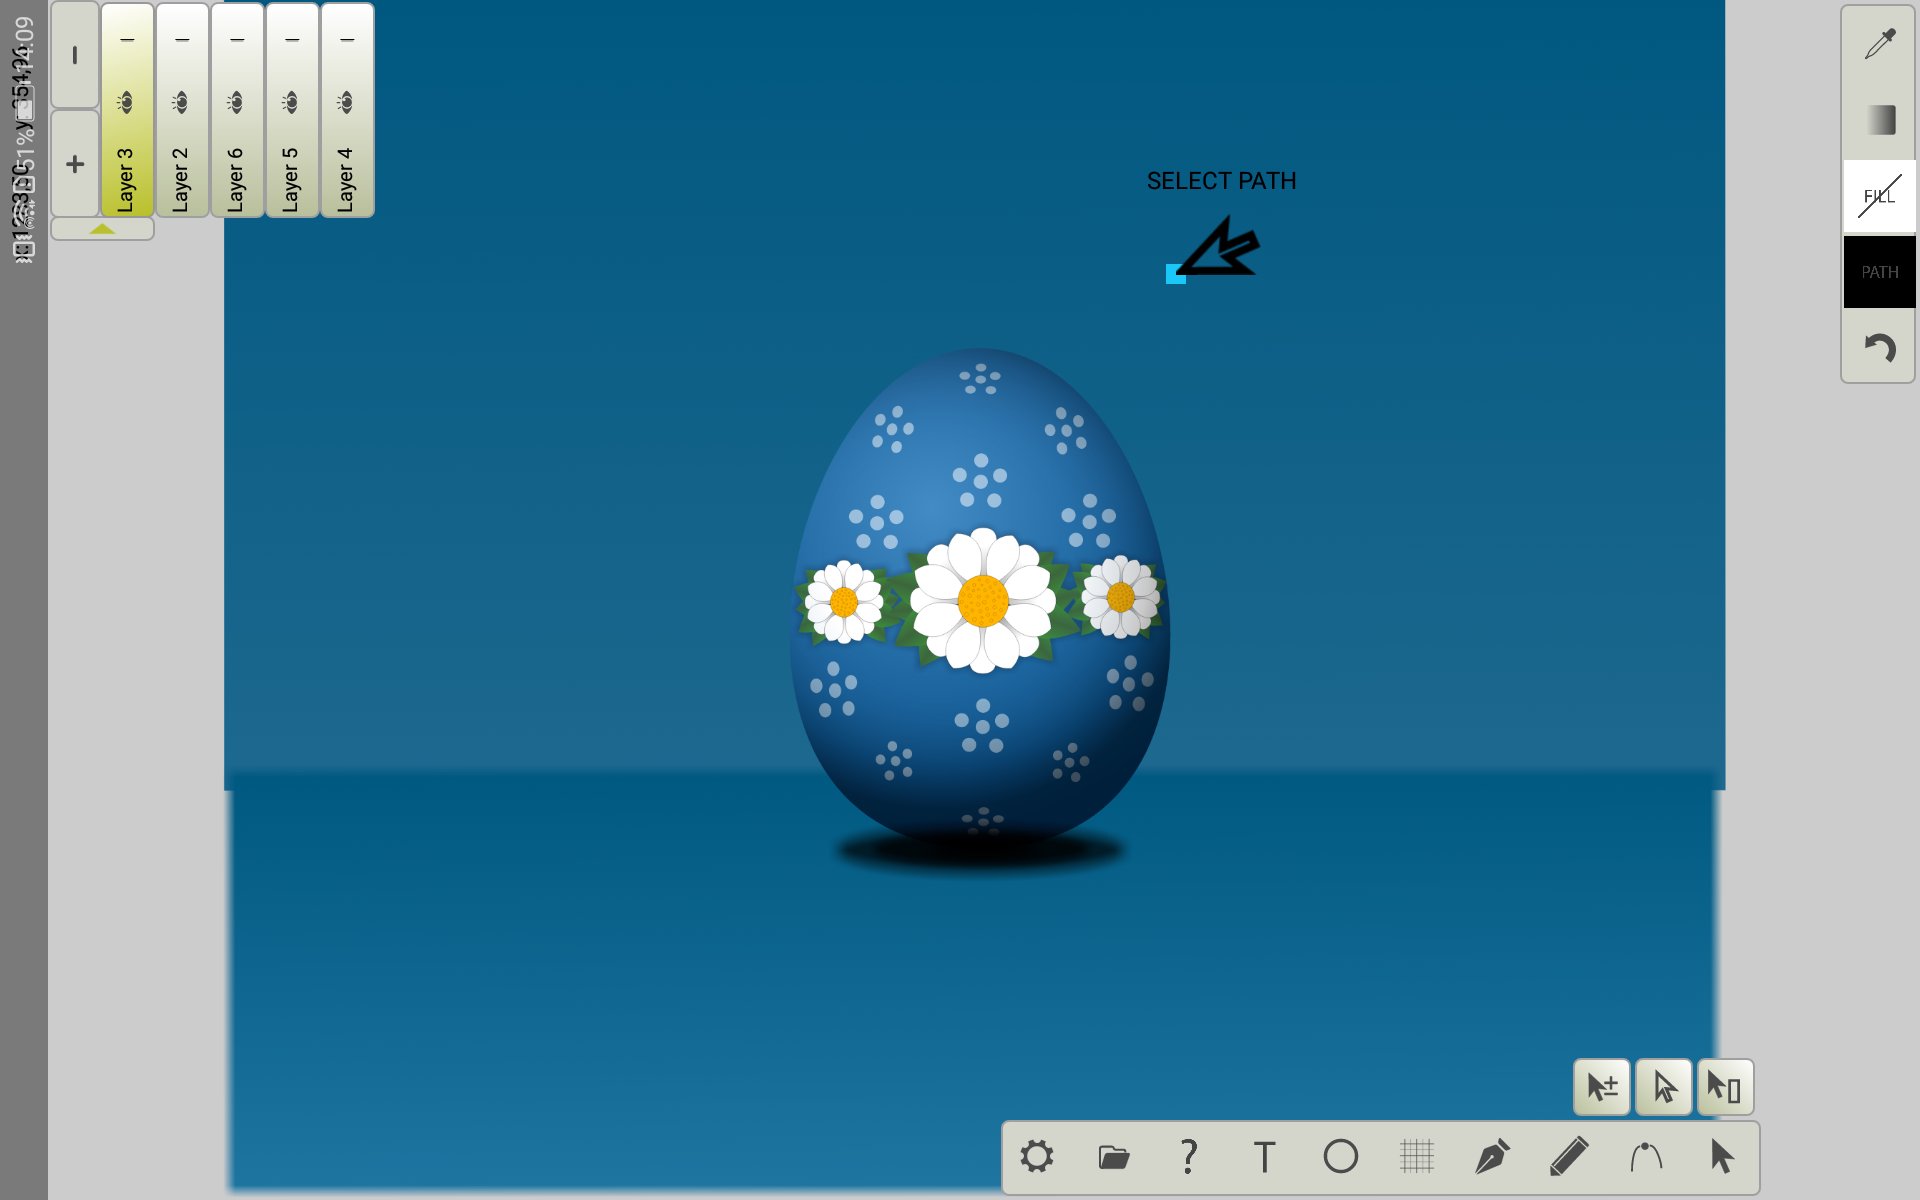Open the application settings gear
The height and width of the screenshot is (1200, 1920).
1038,1156
